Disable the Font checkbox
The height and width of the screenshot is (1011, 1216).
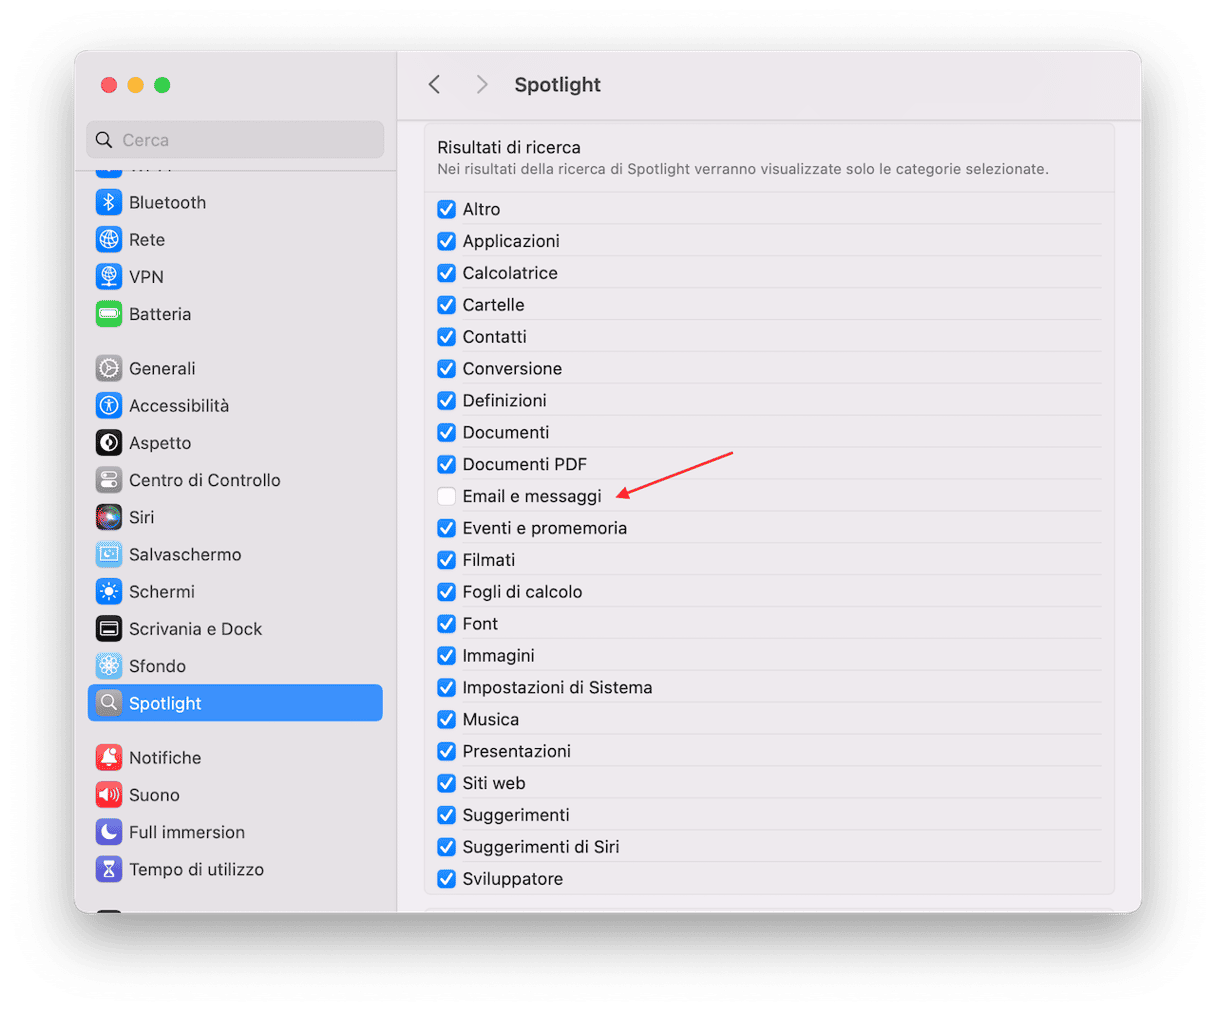click(x=447, y=624)
